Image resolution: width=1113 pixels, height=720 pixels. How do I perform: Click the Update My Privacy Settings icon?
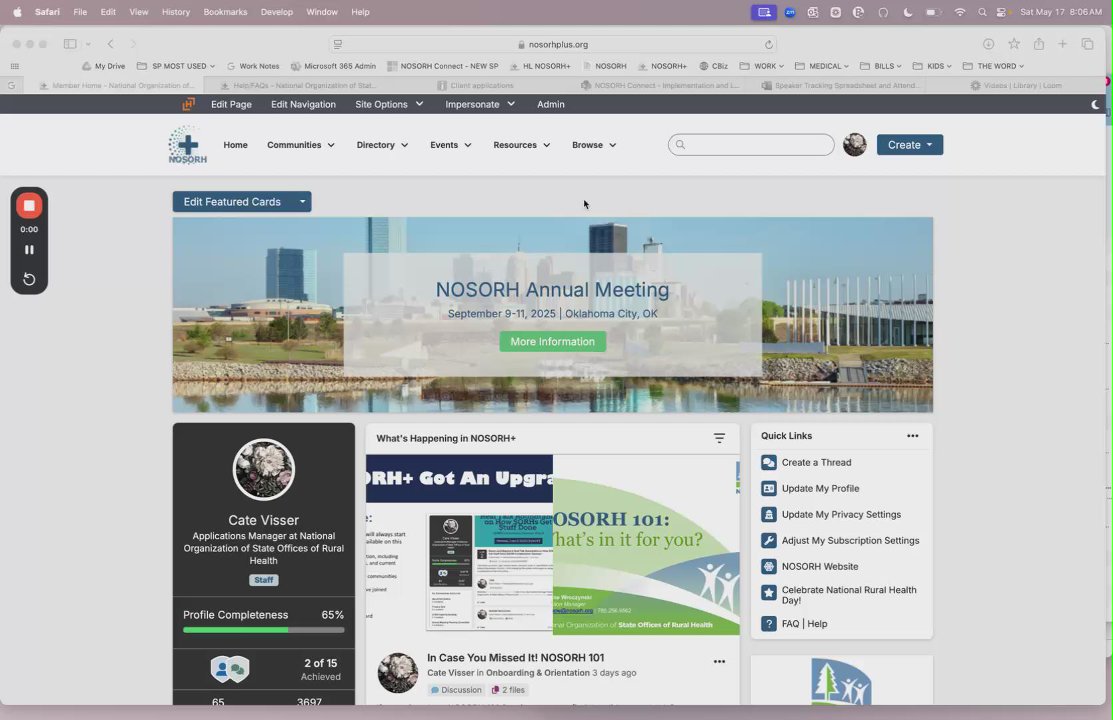(x=769, y=514)
